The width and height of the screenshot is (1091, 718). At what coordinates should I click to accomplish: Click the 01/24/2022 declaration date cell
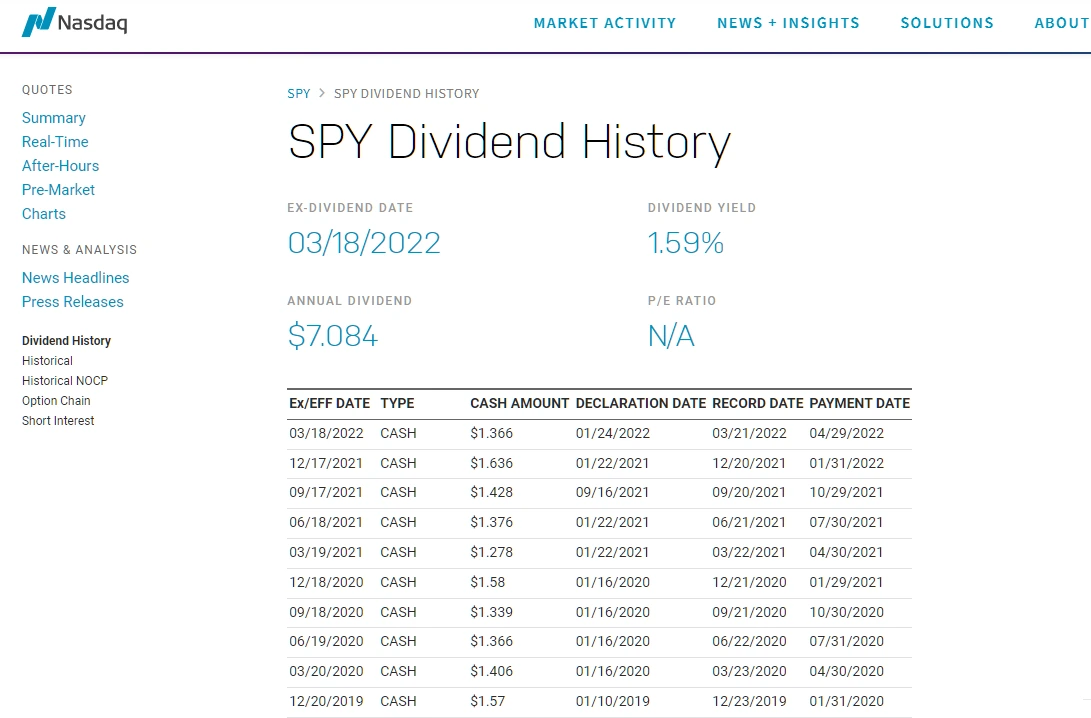[x=612, y=433]
